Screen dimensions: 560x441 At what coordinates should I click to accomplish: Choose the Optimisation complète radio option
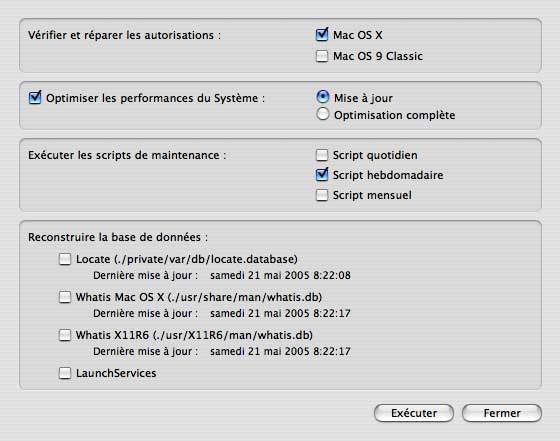tap(322, 114)
